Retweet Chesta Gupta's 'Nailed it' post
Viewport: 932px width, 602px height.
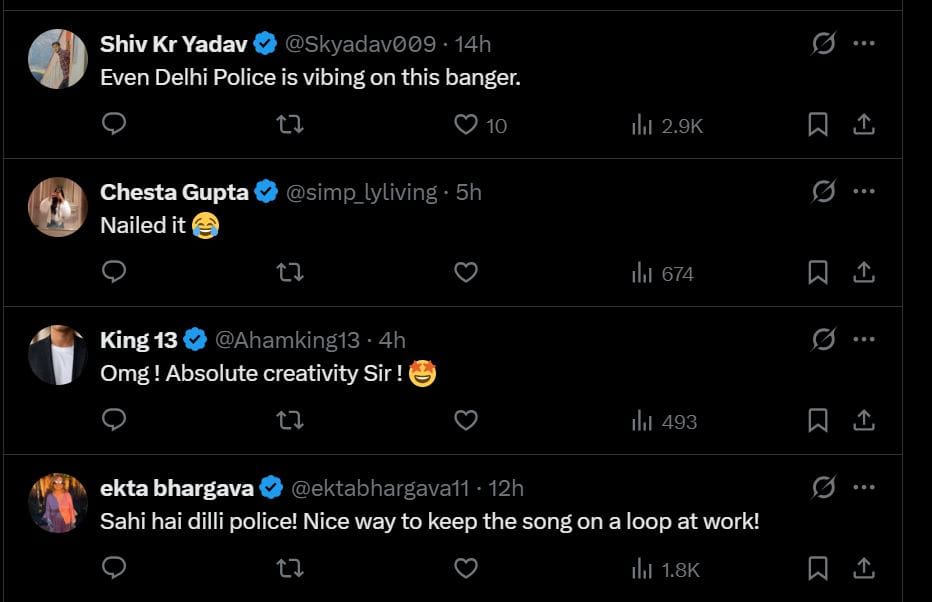point(290,272)
